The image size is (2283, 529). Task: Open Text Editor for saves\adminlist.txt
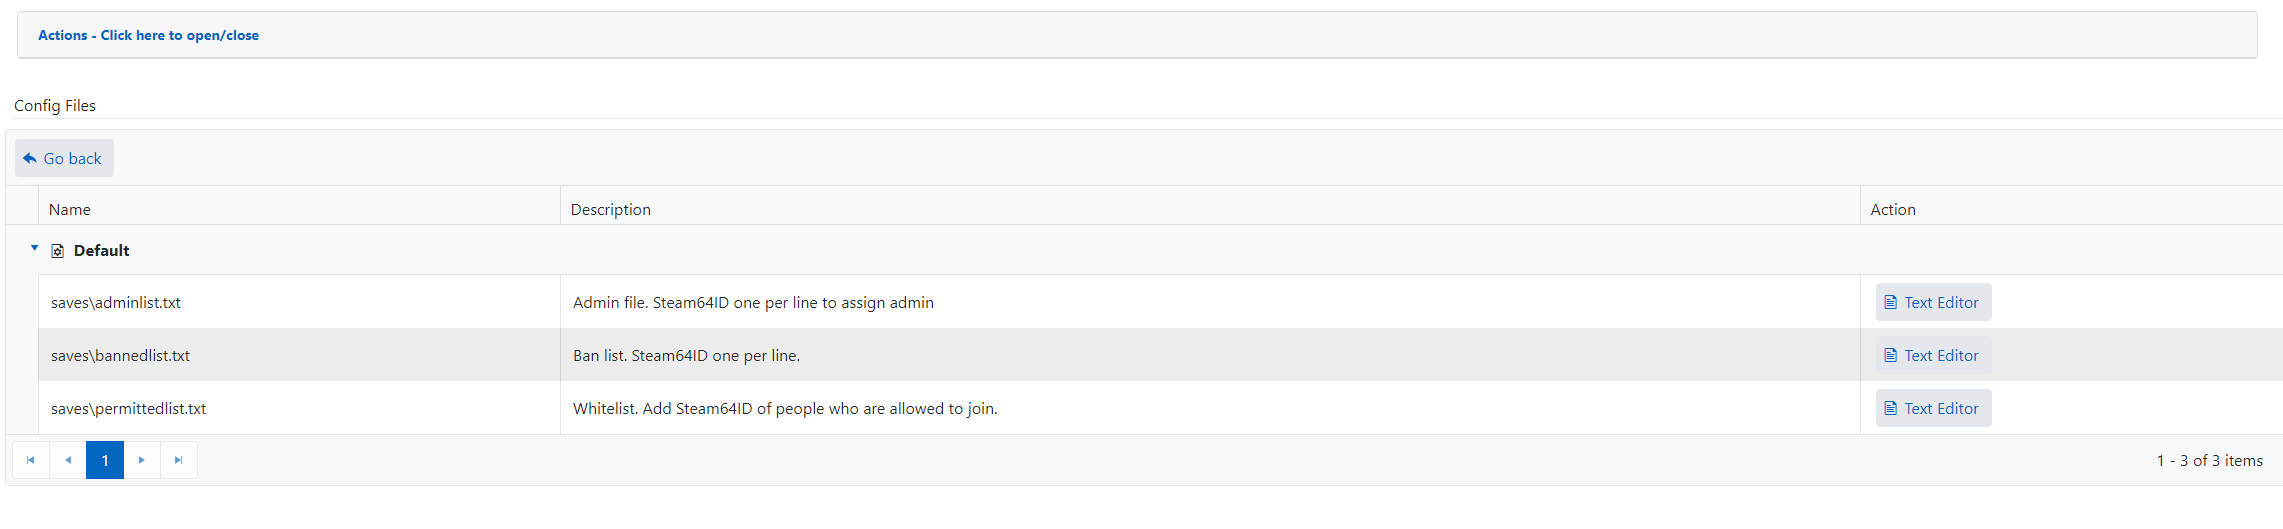pos(1932,302)
